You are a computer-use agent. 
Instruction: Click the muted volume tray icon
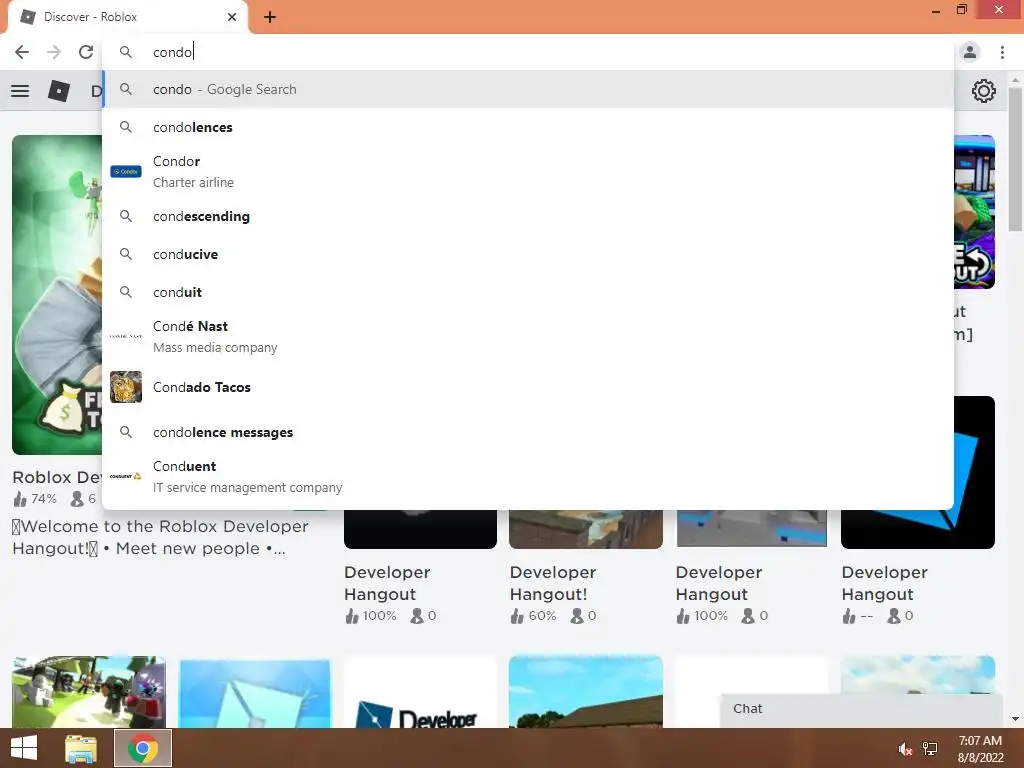[905, 749]
